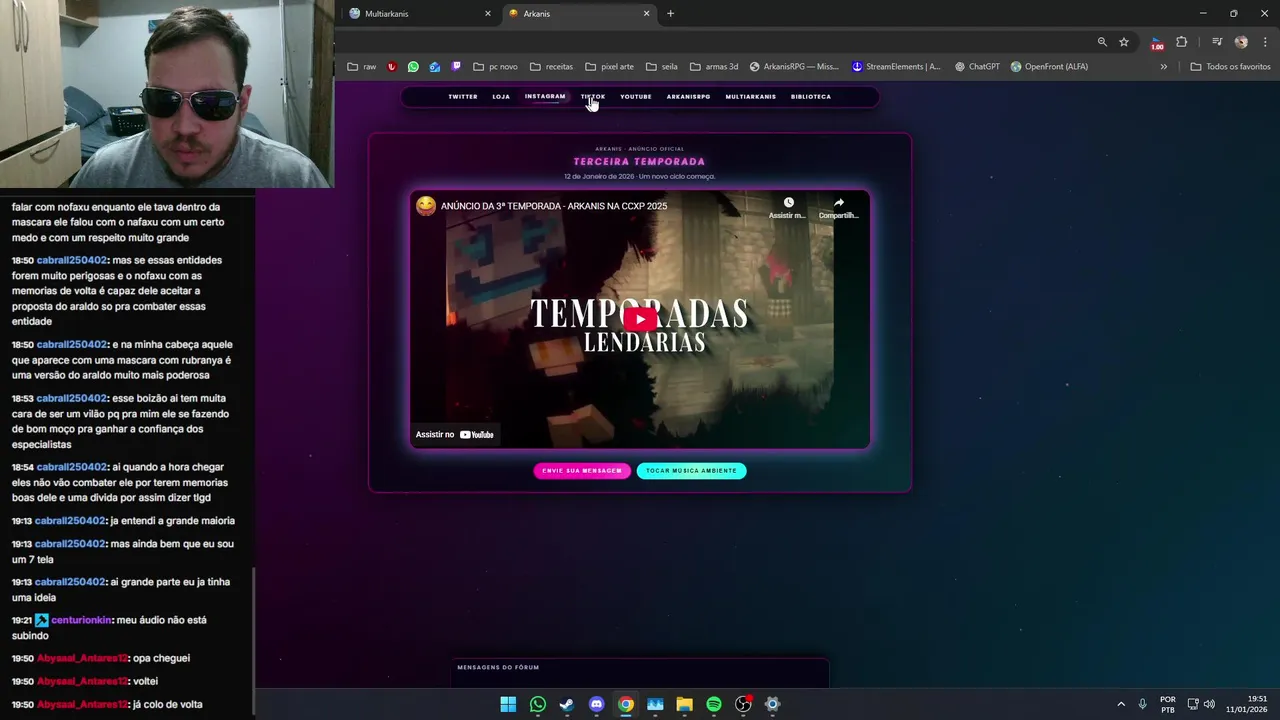Viewport: 1280px width, 720px height.
Task: Click the TOCAR MÚSICA AMBIENTE button
Action: 691,471
